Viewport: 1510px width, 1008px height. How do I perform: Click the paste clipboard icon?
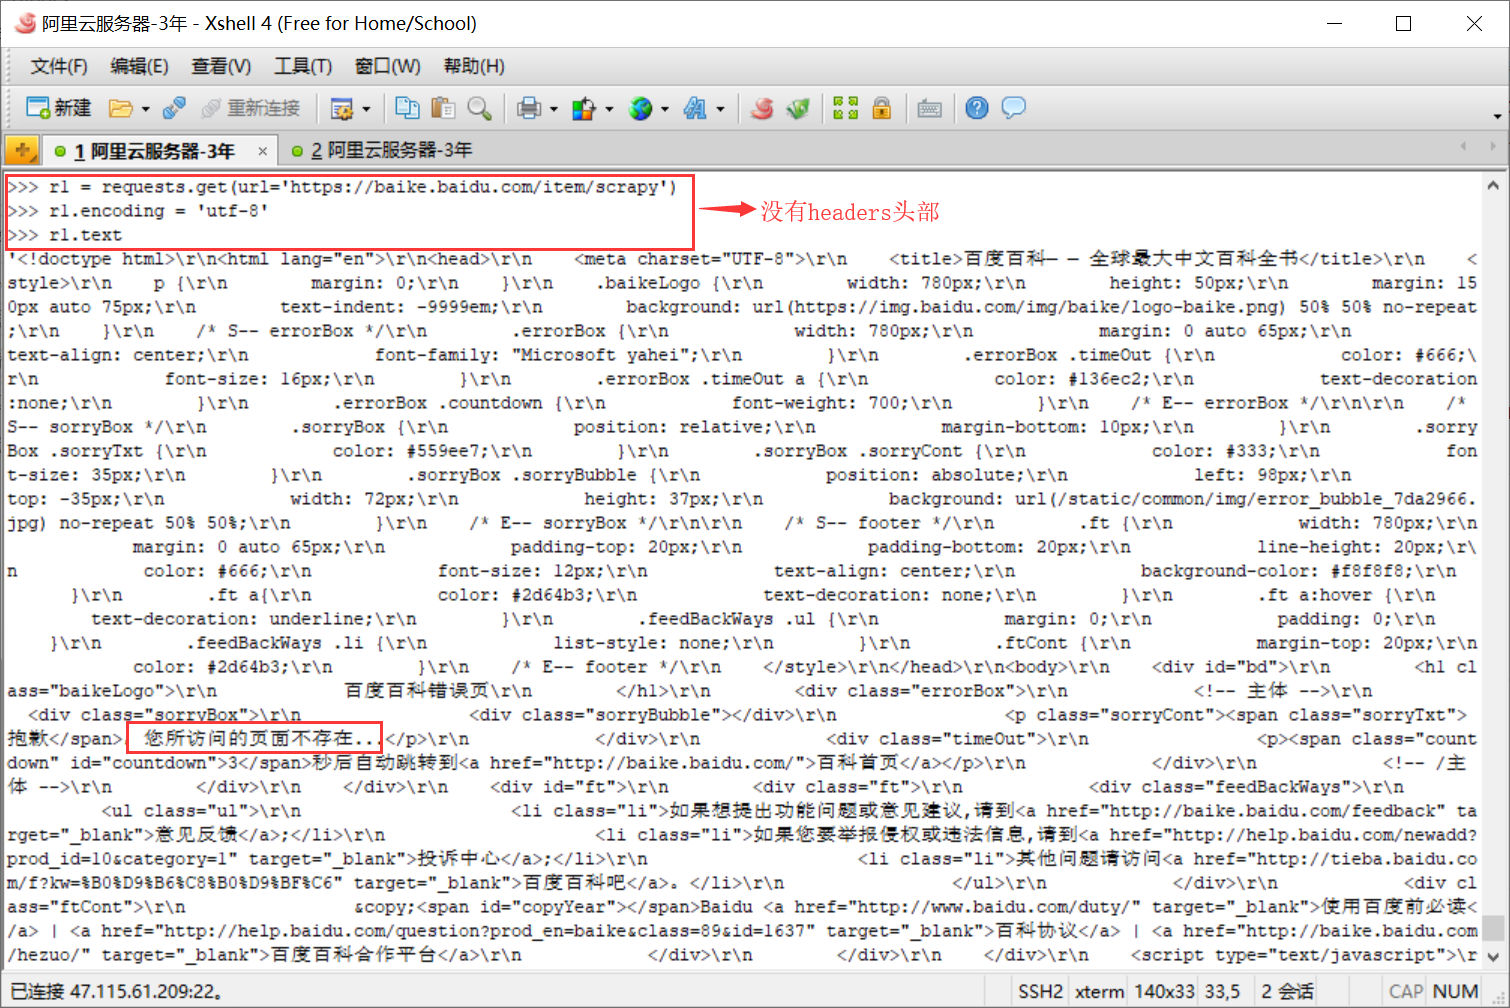tap(443, 108)
